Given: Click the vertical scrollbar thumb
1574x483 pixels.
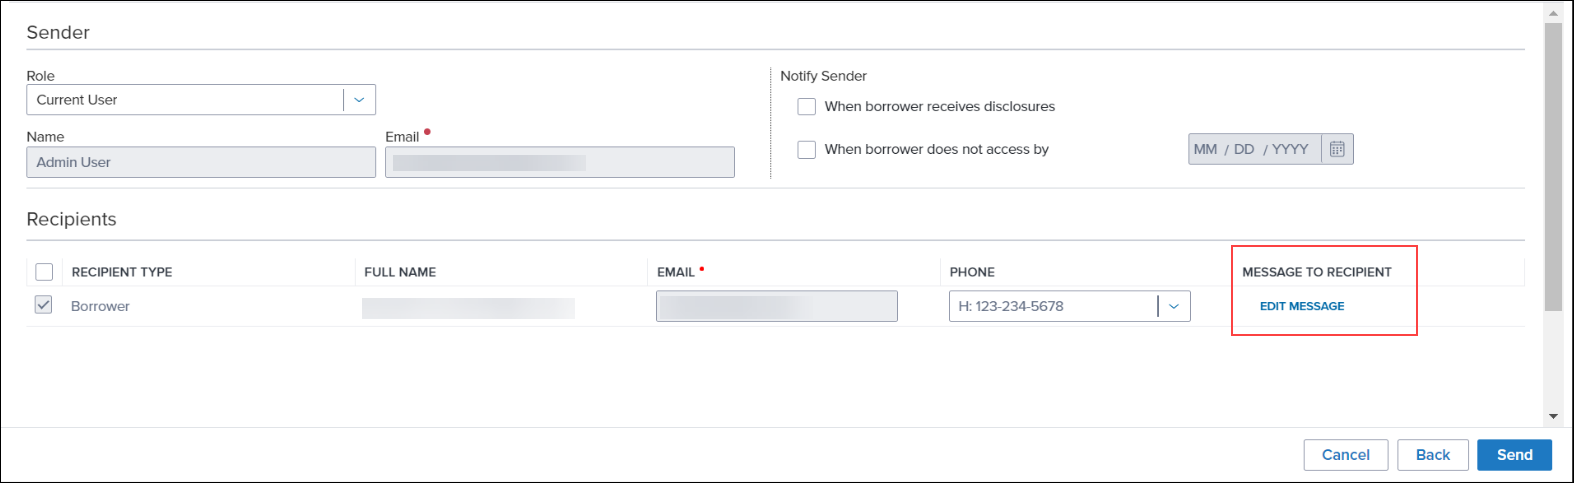Looking at the screenshot, I should pos(1553,166).
